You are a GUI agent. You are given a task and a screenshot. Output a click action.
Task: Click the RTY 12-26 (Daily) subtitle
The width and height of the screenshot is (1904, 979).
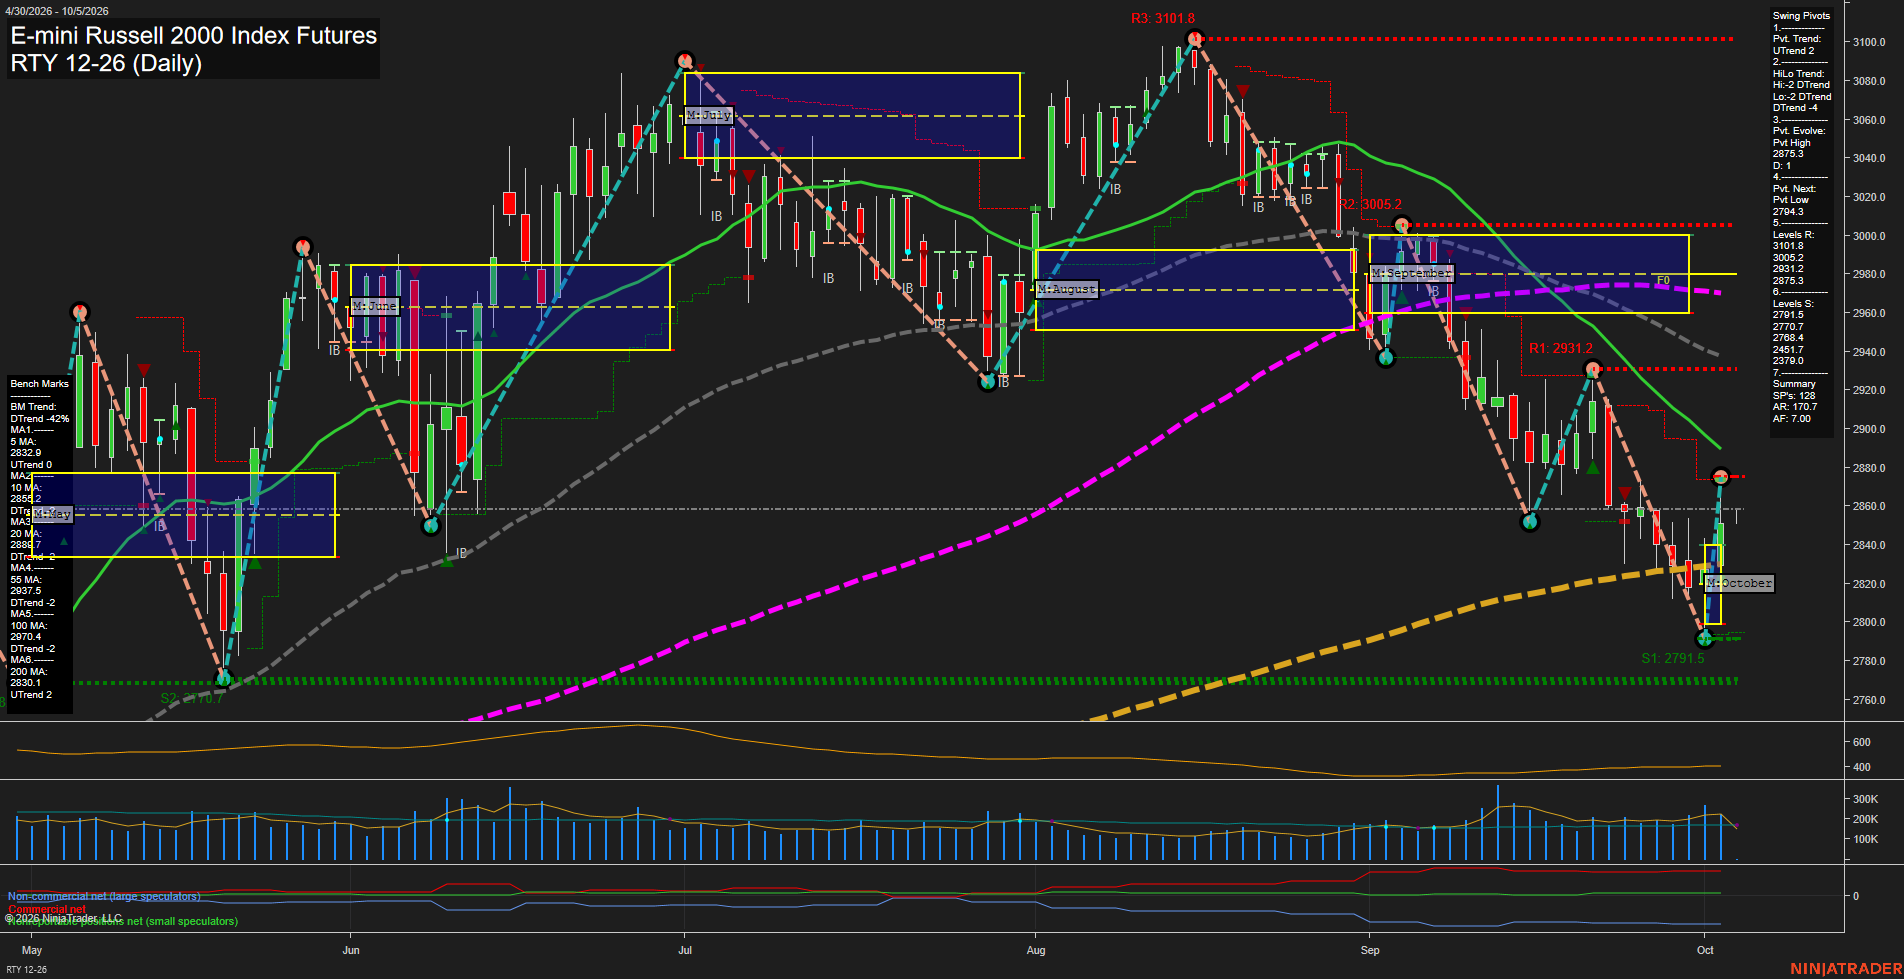click(x=106, y=63)
